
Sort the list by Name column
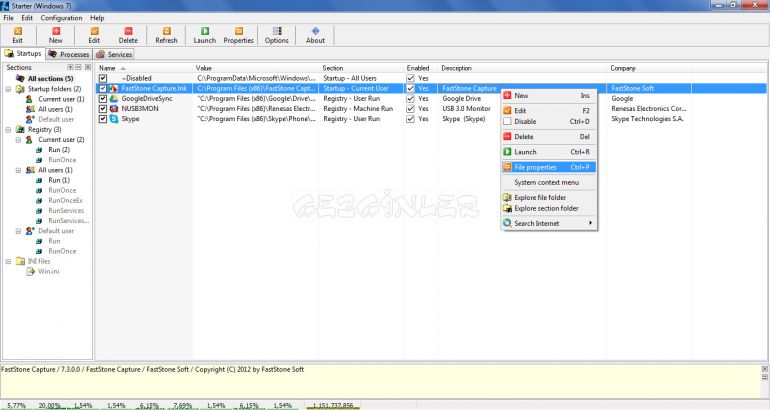tap(144, 68)
